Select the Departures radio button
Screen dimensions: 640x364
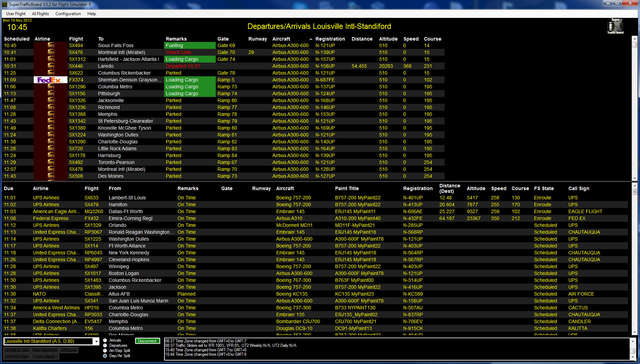105,346
